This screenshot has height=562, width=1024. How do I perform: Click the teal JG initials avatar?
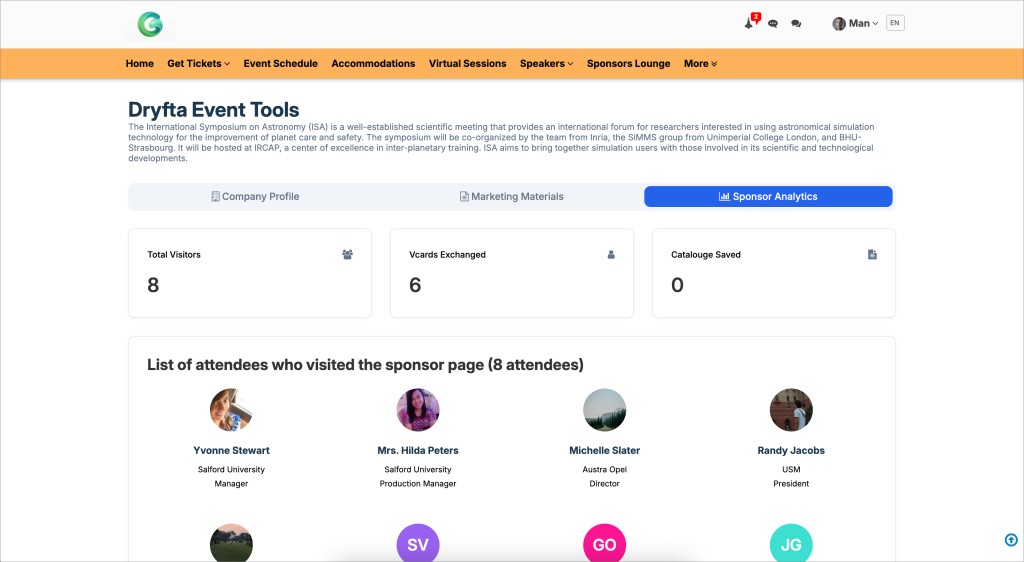click(791, 544)
